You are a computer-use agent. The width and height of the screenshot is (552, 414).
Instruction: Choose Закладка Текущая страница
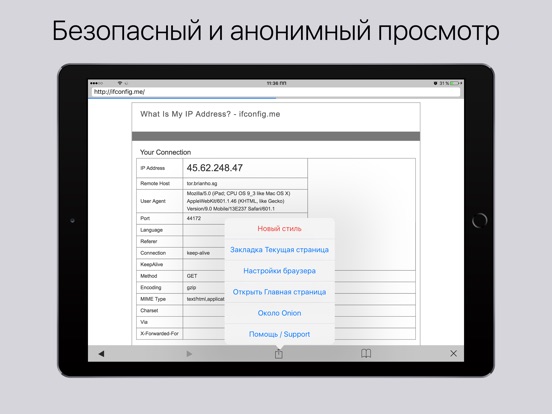pyautogui.click(x=279, y=250)
